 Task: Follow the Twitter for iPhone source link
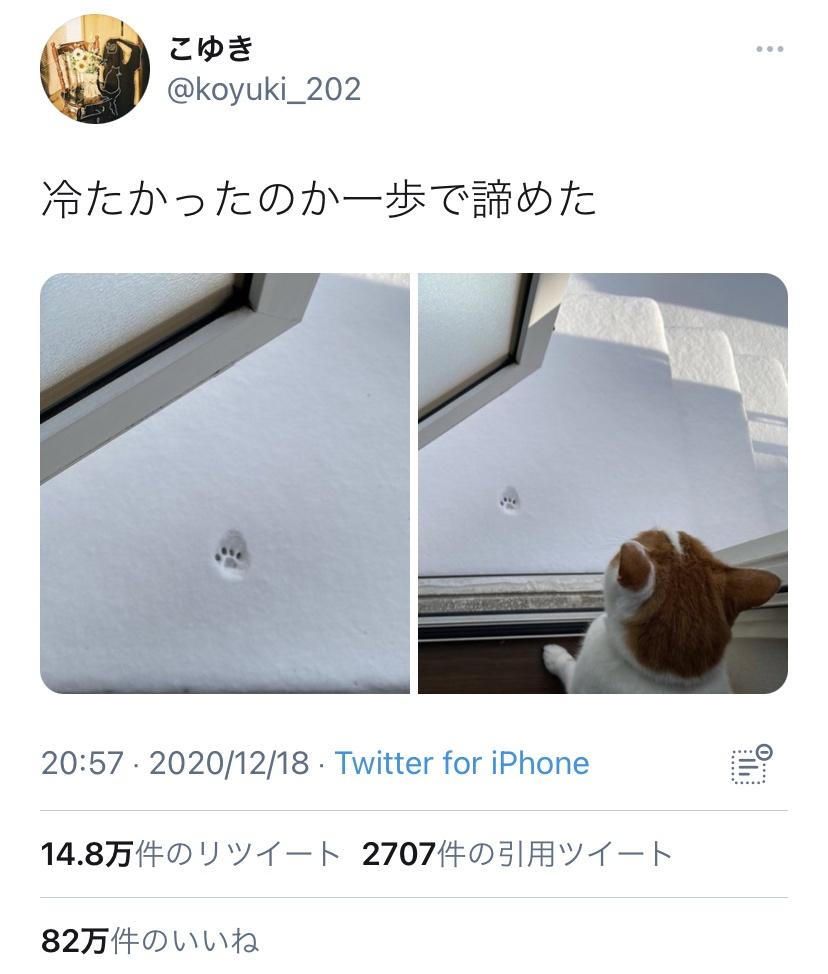pos(462,763)
